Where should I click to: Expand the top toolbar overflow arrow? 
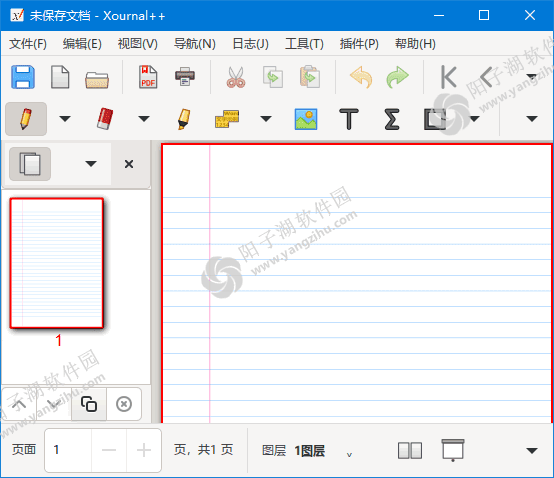(x=532, y=76)
